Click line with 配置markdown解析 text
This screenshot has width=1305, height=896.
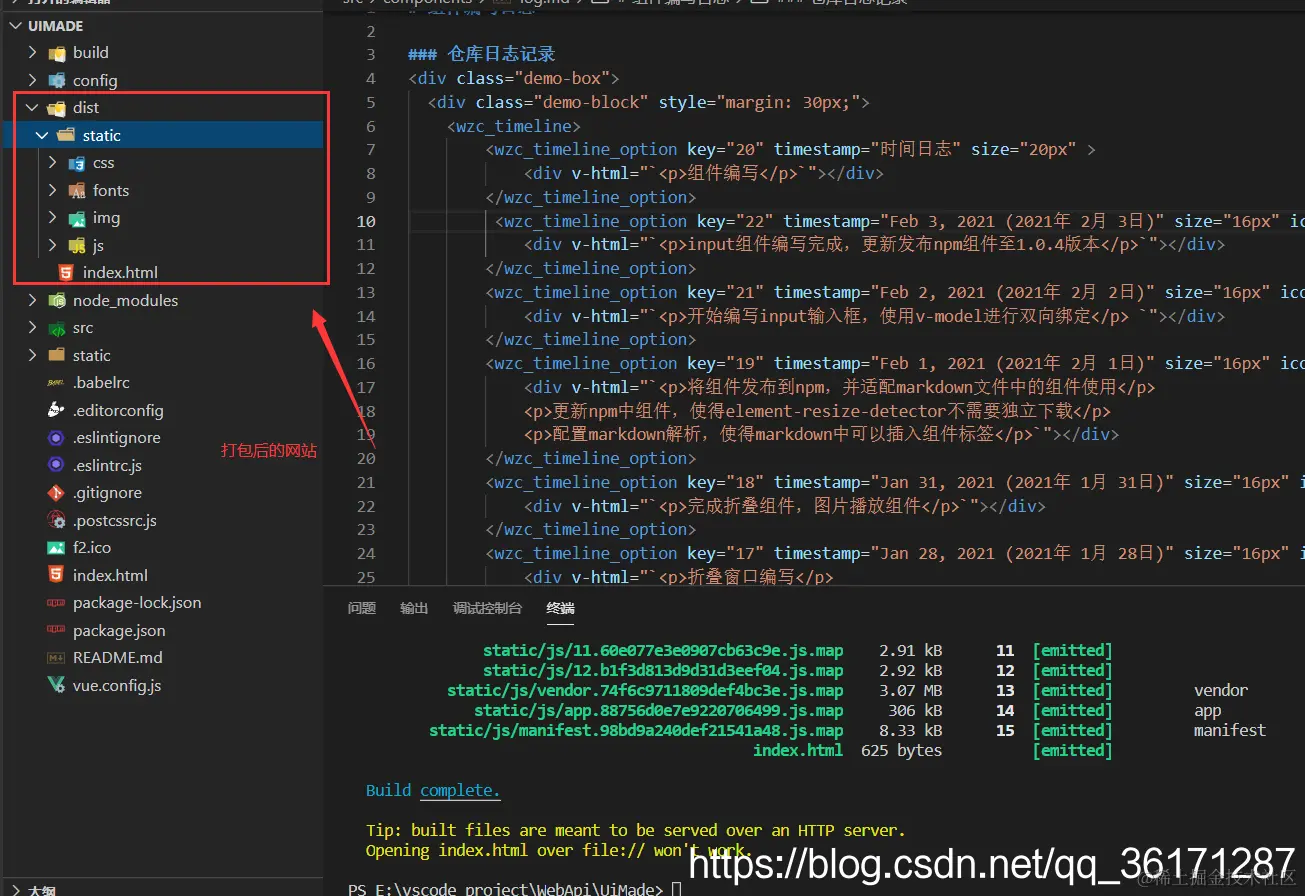point(821,435)
